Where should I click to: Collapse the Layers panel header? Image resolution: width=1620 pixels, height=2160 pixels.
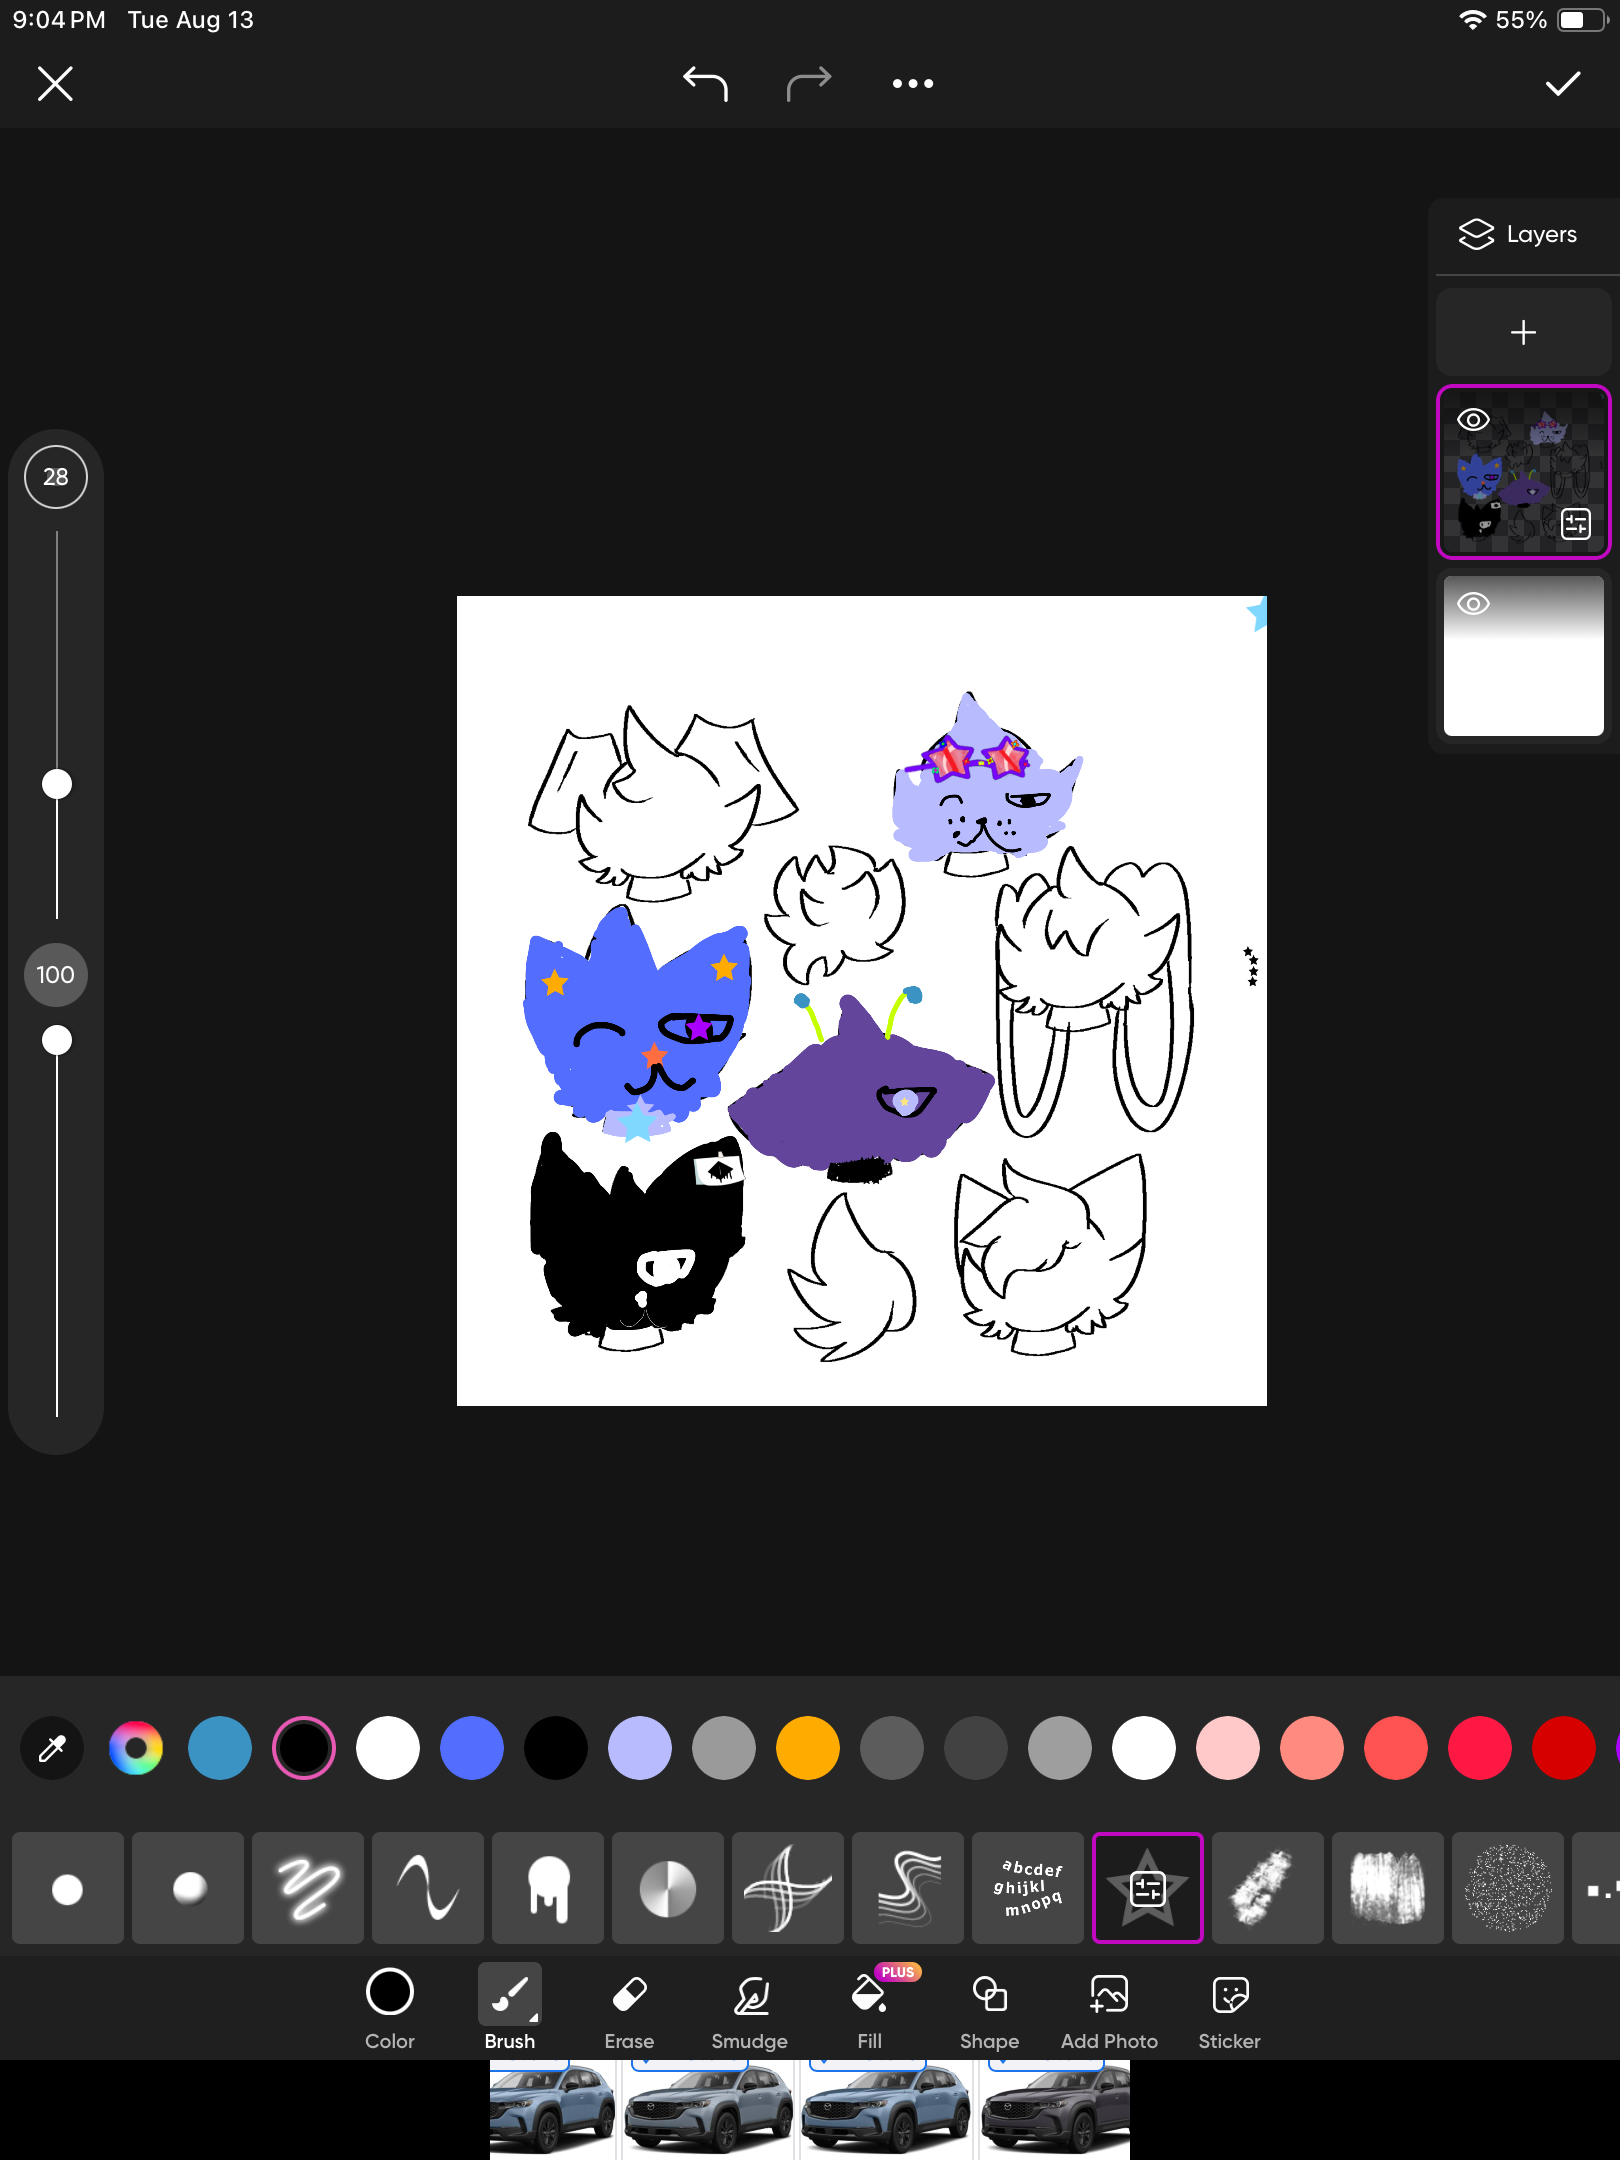1518,234
